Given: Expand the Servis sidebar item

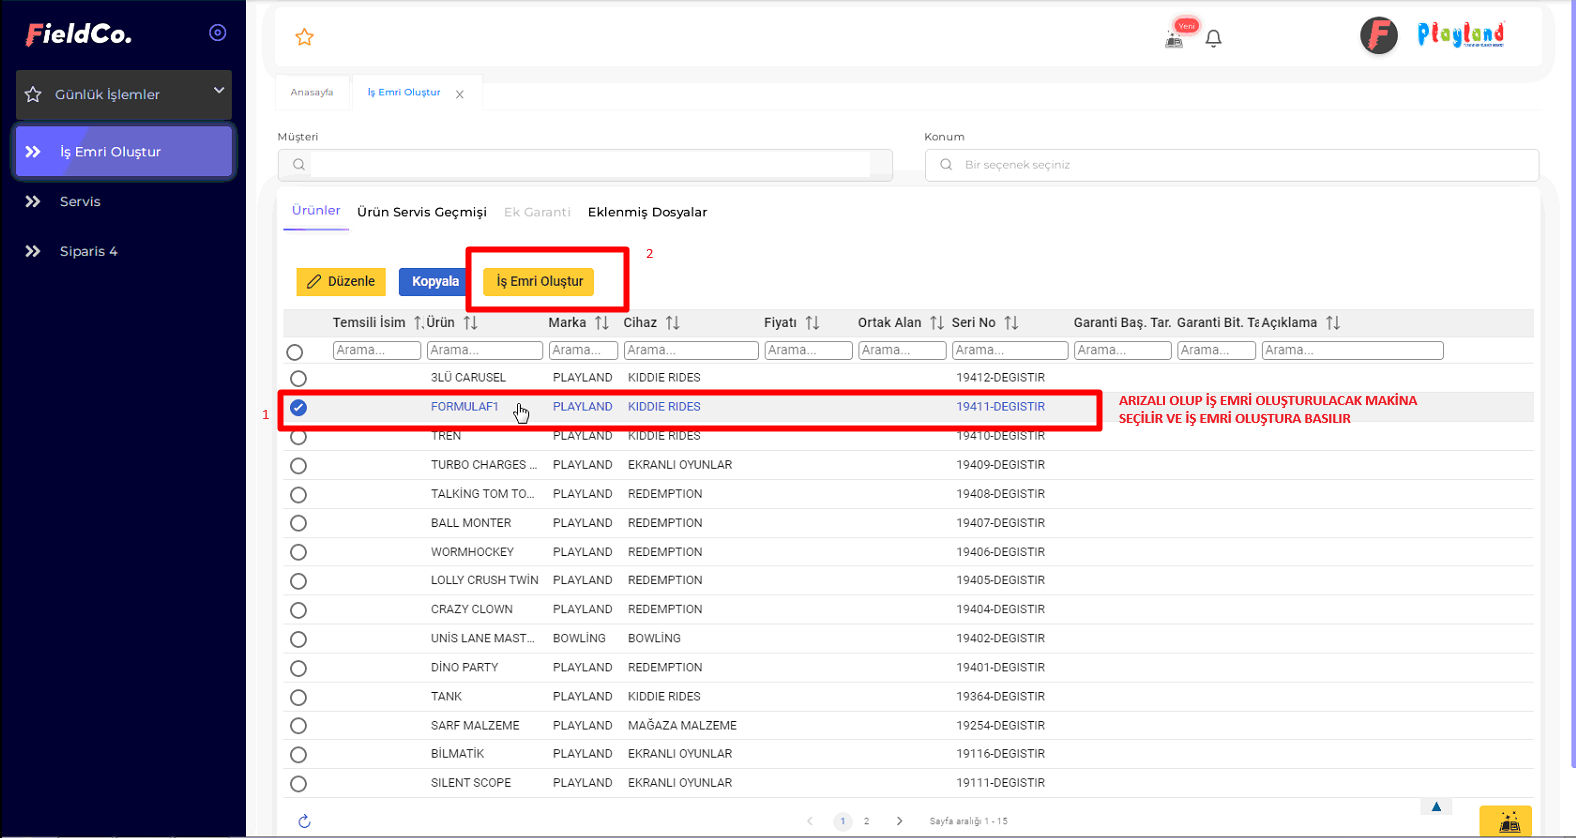Looking at the screenshot, I should [80, 202].
